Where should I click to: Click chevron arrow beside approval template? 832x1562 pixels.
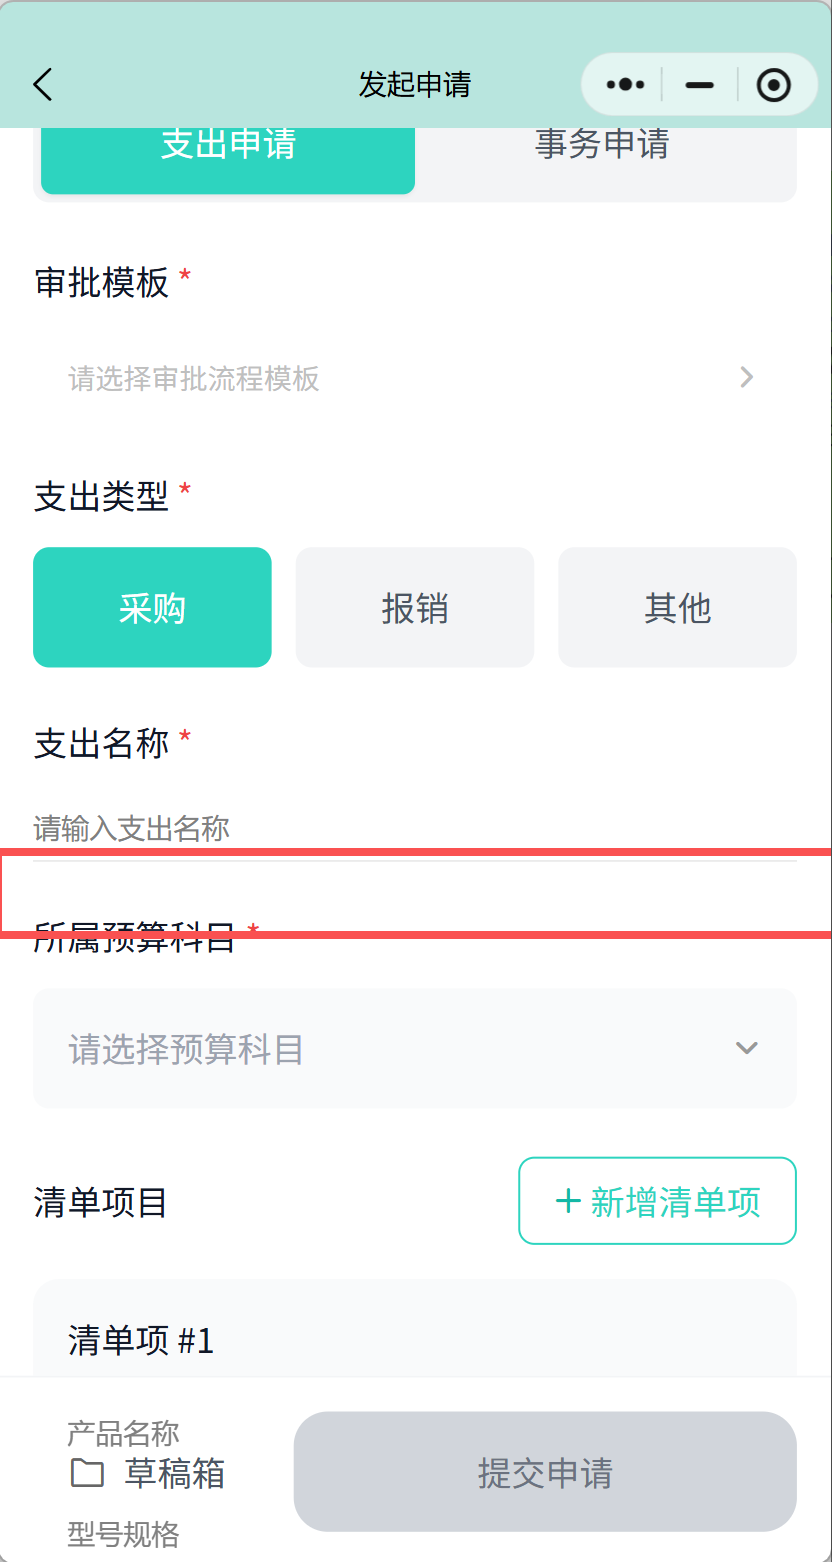746,377
